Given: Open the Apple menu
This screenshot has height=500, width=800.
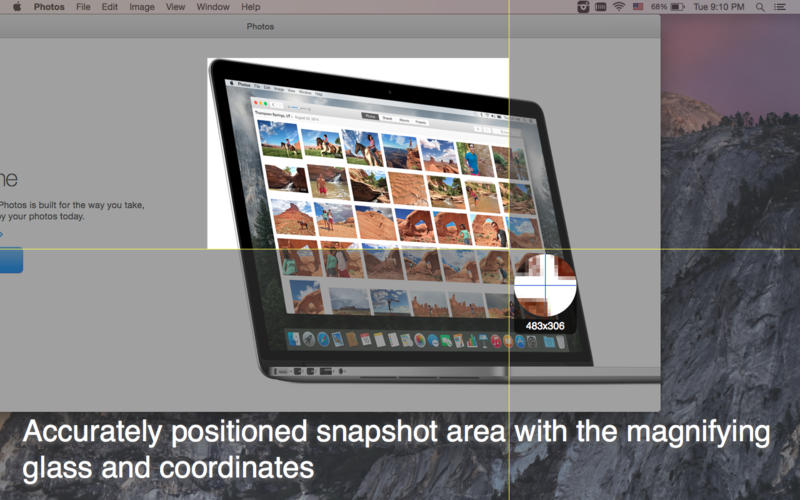Looking at the screenshot, I should tap(17, 7).
